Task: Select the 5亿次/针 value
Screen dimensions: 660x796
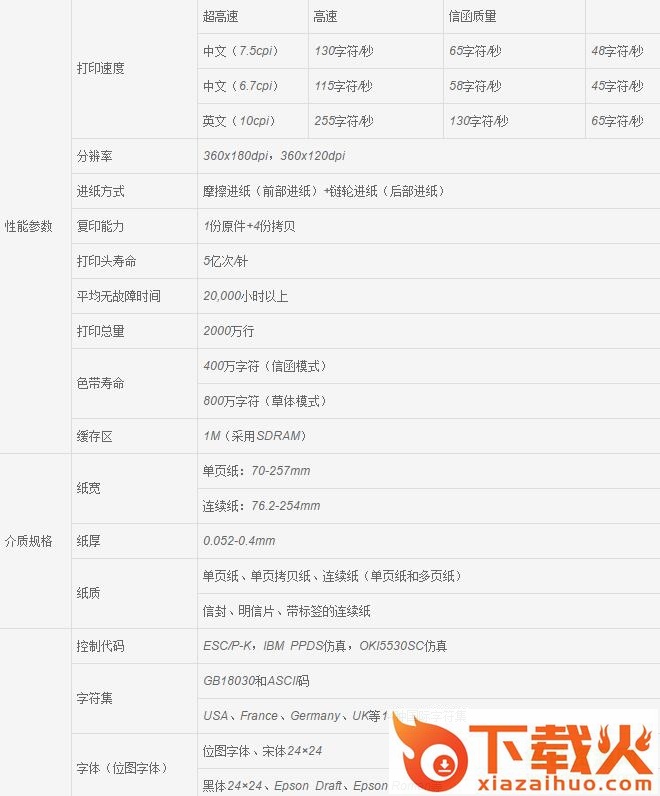Action: pos(225,261)
